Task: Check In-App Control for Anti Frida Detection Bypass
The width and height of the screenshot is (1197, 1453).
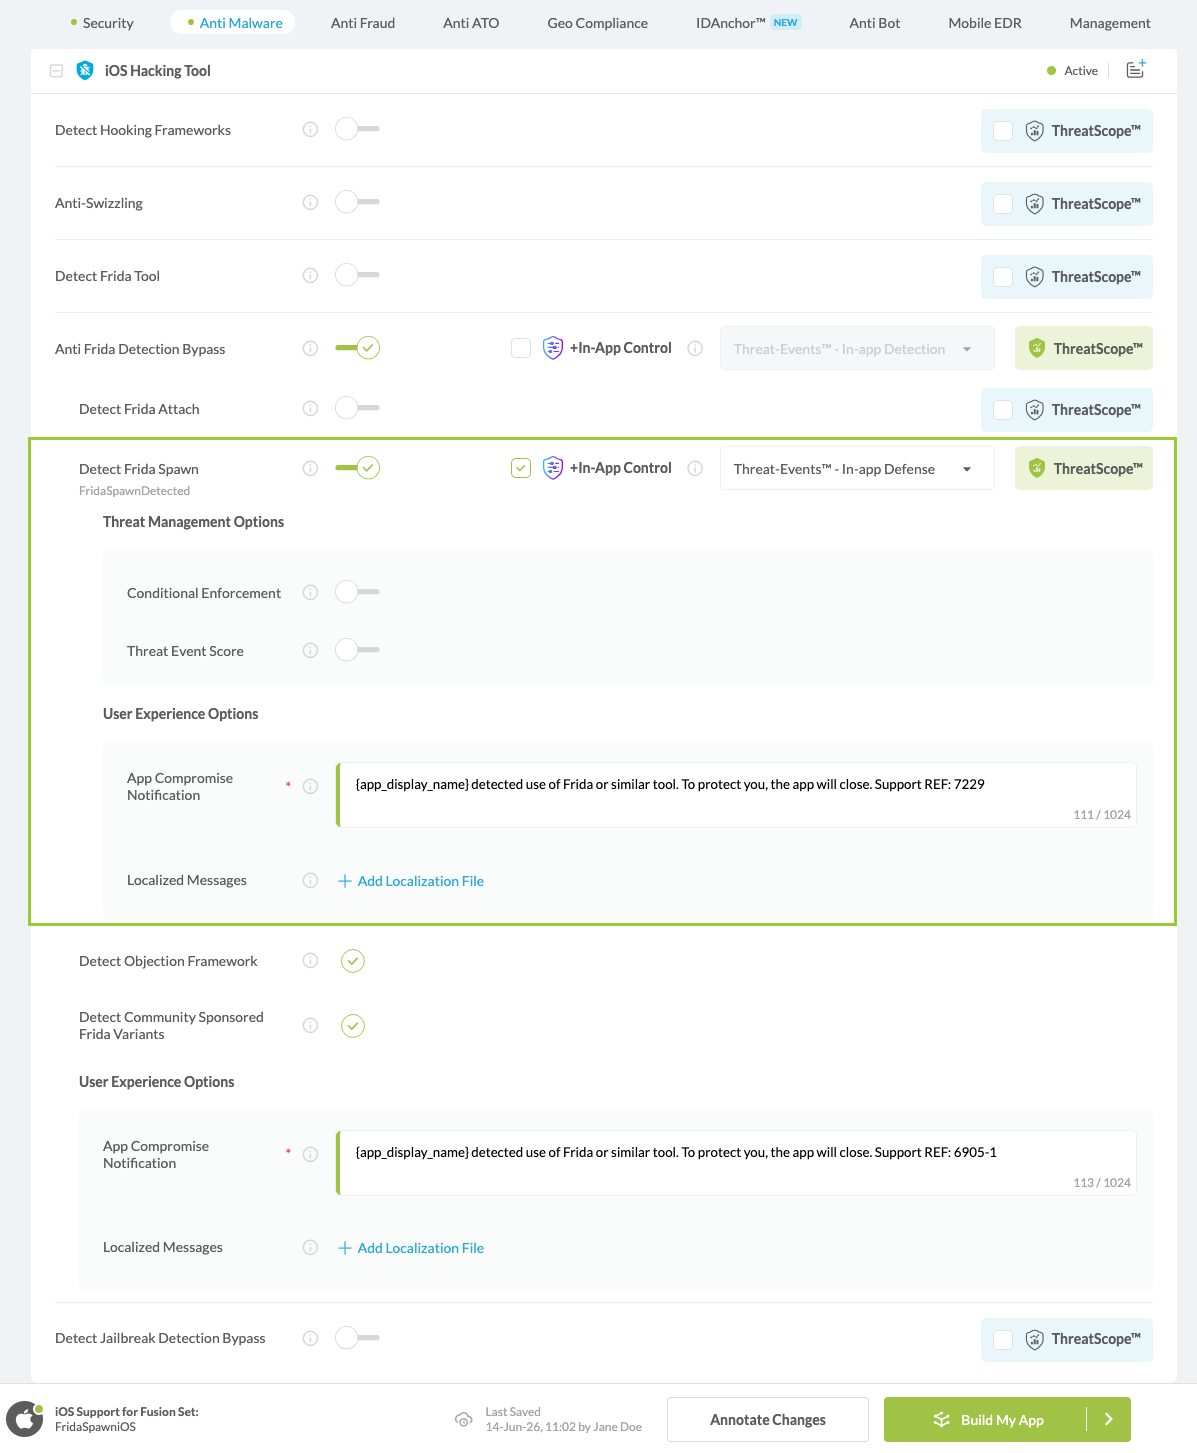Action: 521,348
